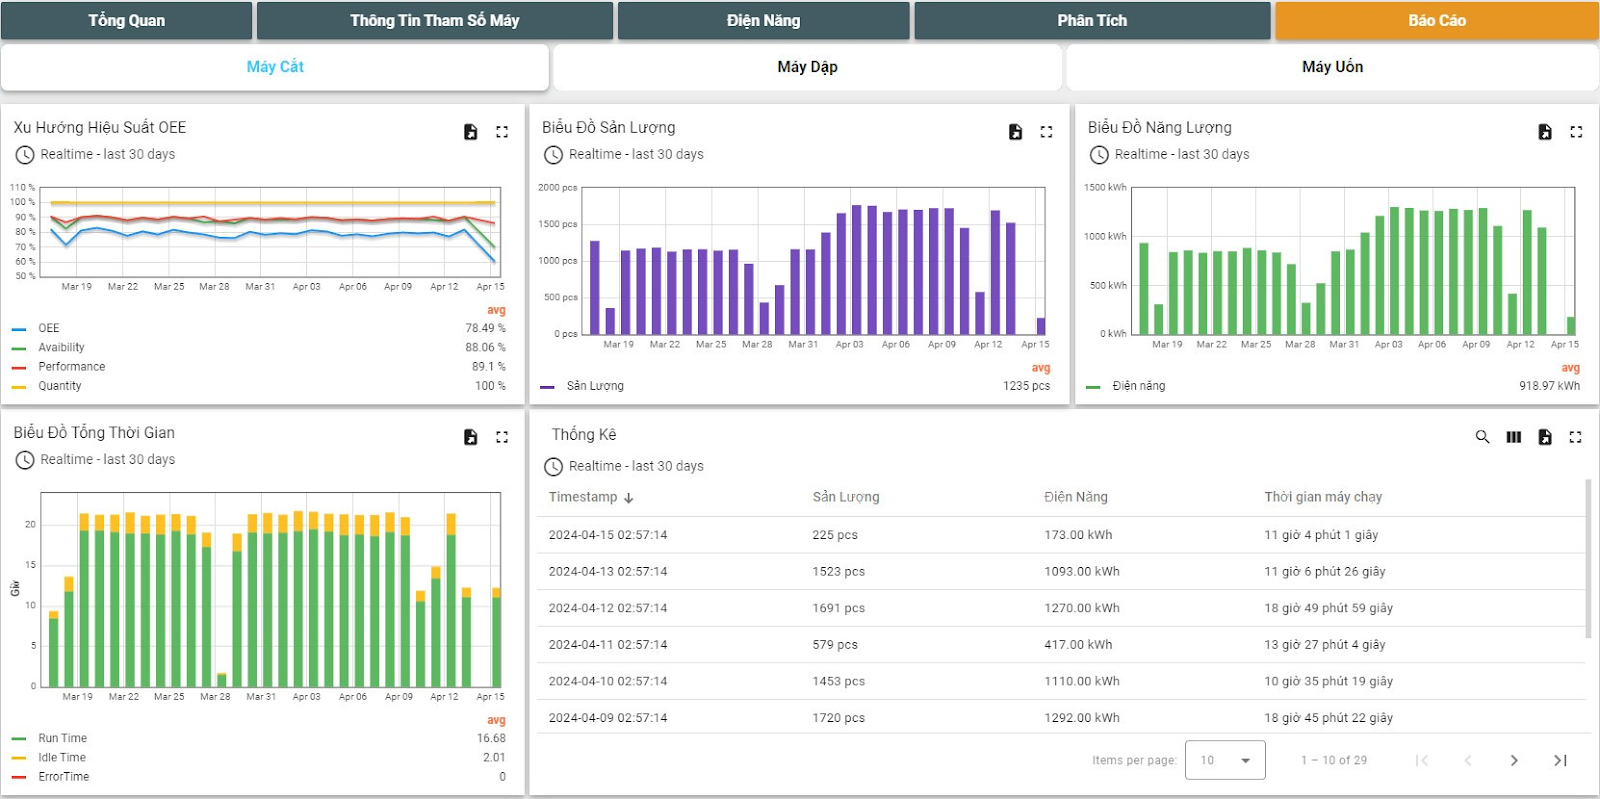Open 'Realtime - last 30 days' in Thống Kê widget
This screenshot has width=1600, height=799.
pyautogui.click(x=636, y=466)
